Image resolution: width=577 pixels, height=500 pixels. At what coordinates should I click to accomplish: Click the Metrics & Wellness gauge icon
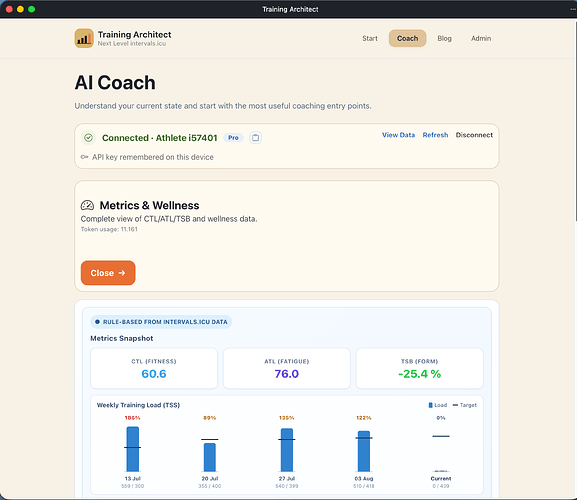(x=87, y=205)
